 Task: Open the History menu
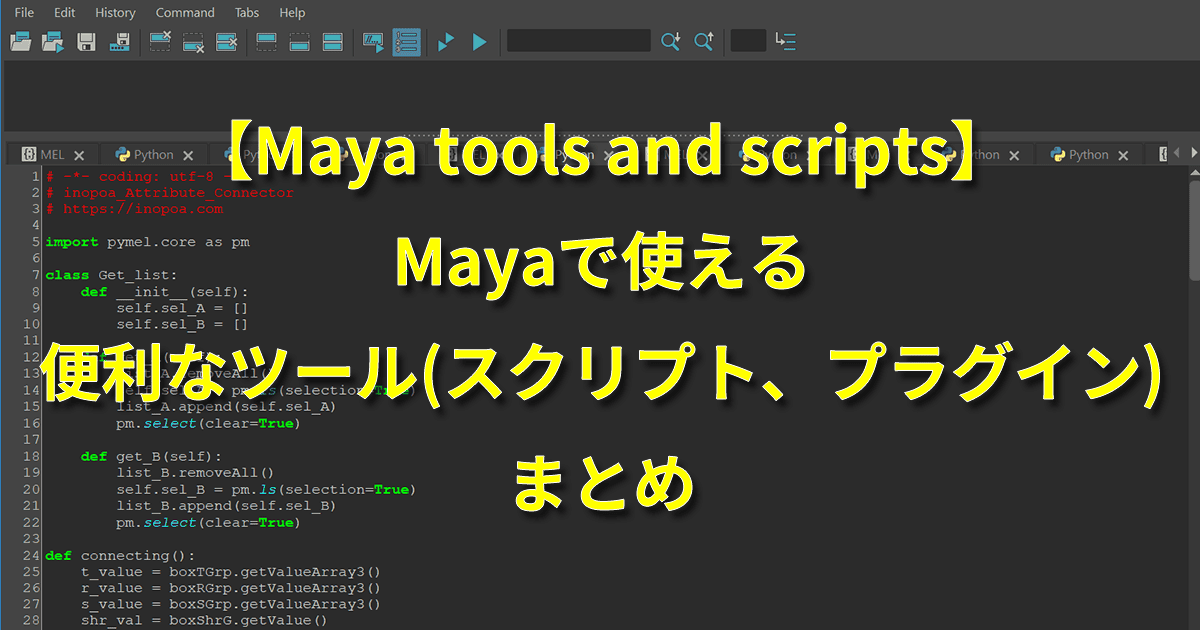point(115,13)
